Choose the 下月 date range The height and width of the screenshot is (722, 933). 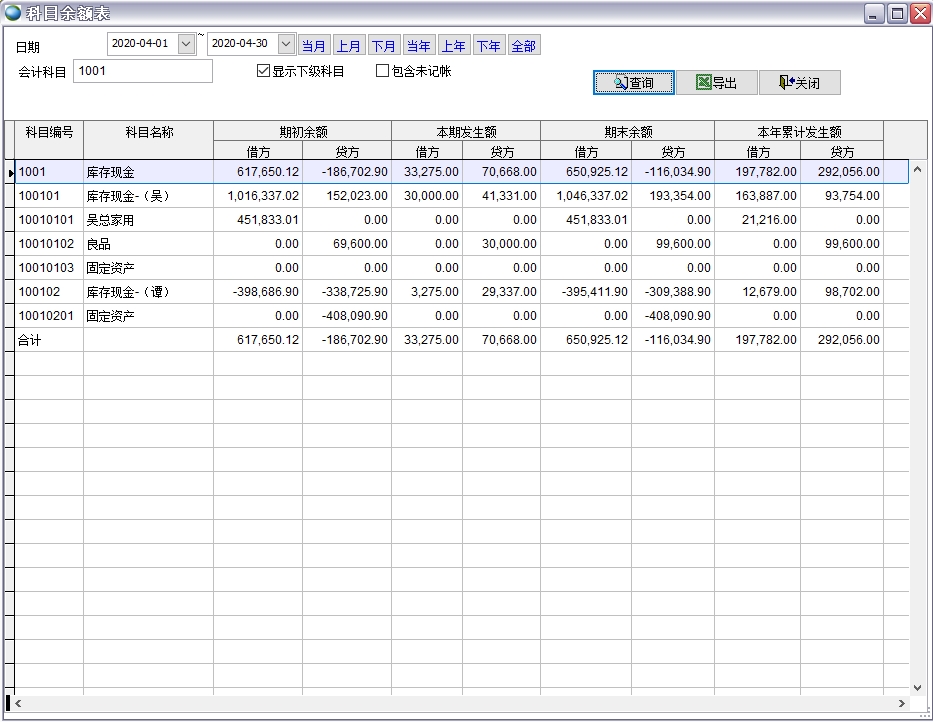pos(384,46)
